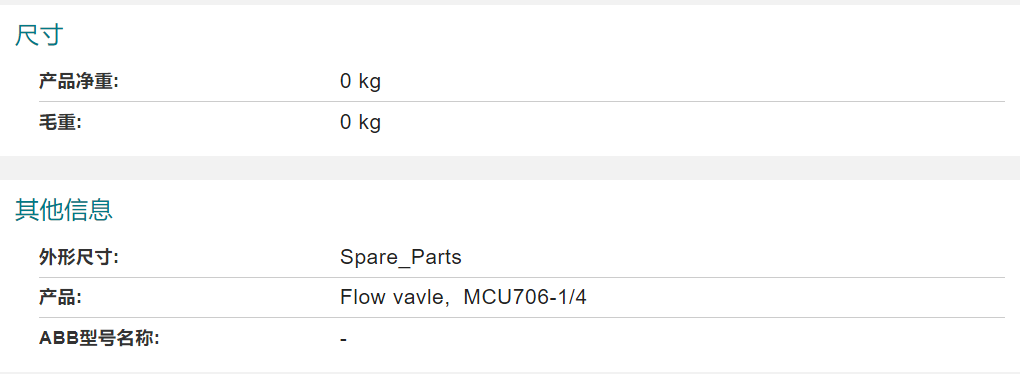Click the word vavle in product row
The image size is (1020, 374).
coord(414,298)
